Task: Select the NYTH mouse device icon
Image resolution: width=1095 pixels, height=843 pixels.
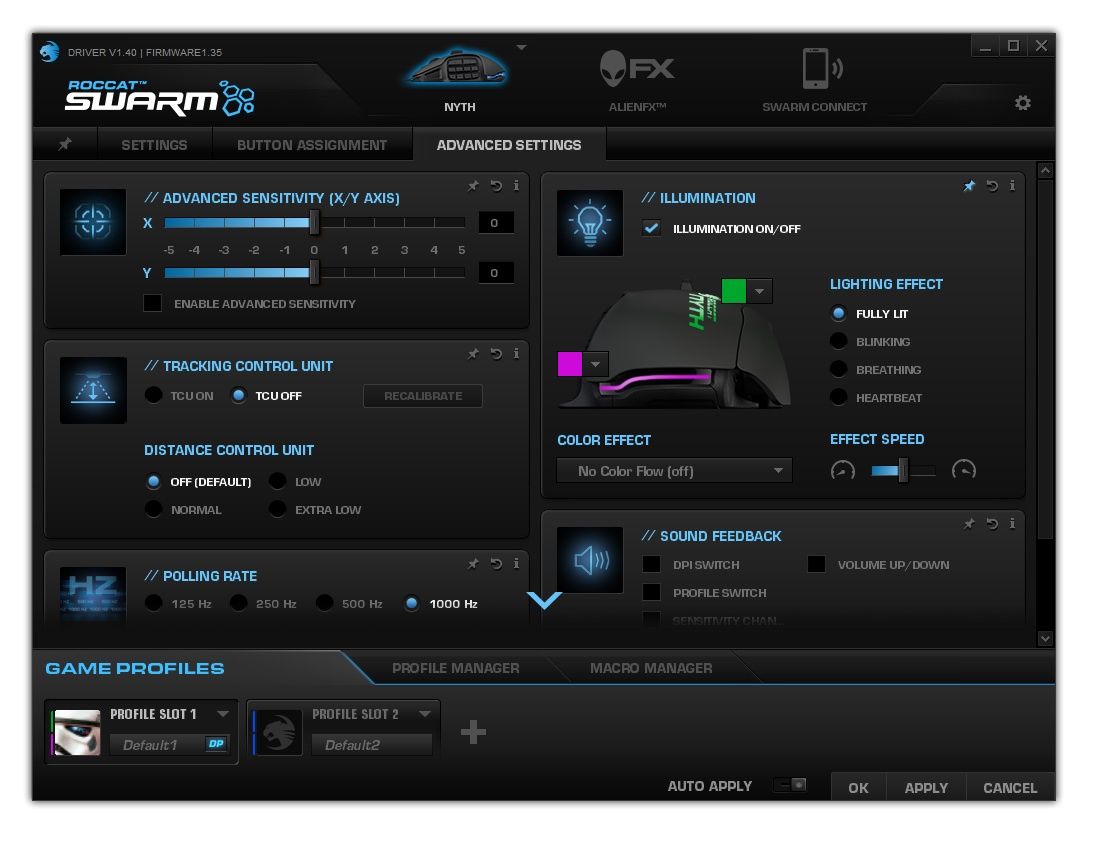Action: point(458,69)
